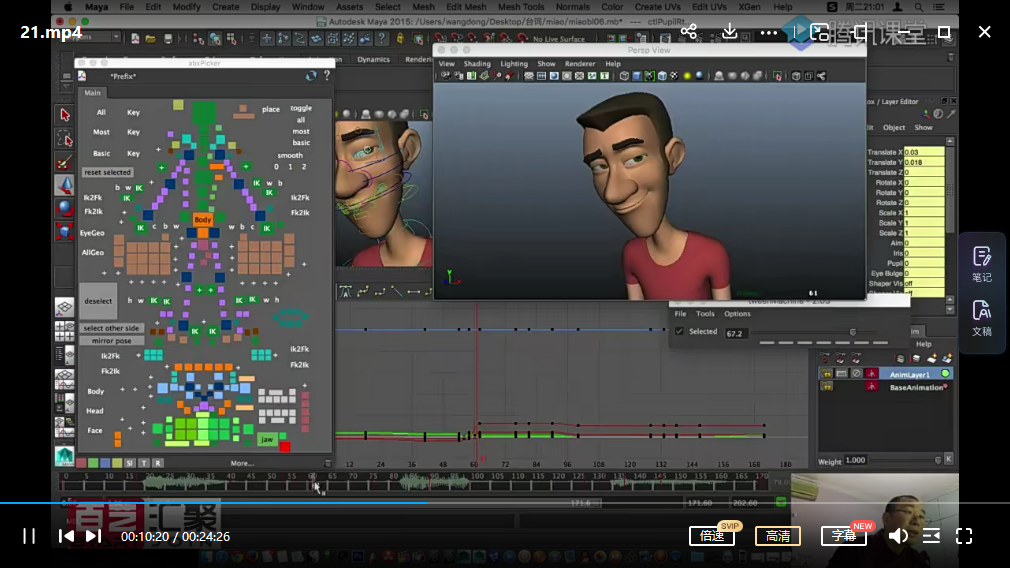Viewport: 1010px width, 568px height.
Task: Choose the Scale tool cube icon
Action: 64,231
